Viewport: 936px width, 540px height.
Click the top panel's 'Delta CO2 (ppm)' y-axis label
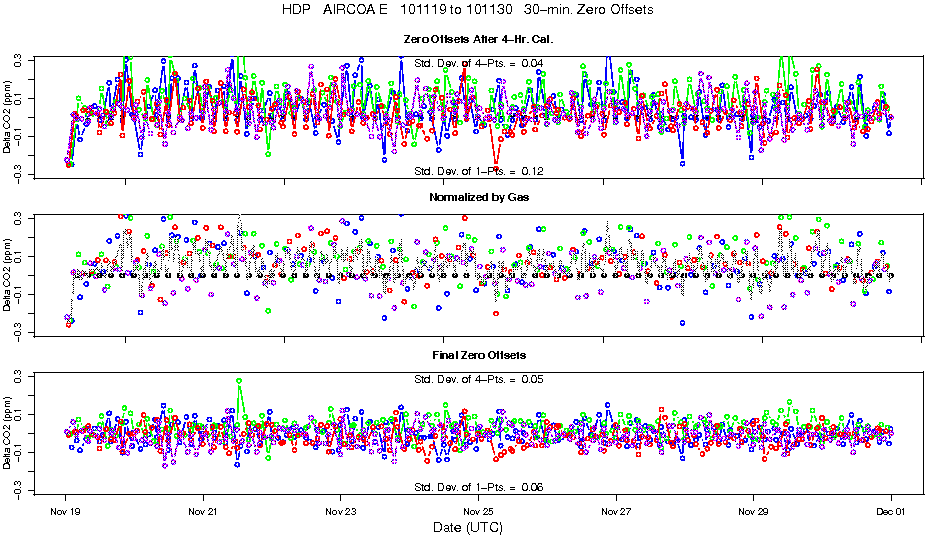coord(7,117)
